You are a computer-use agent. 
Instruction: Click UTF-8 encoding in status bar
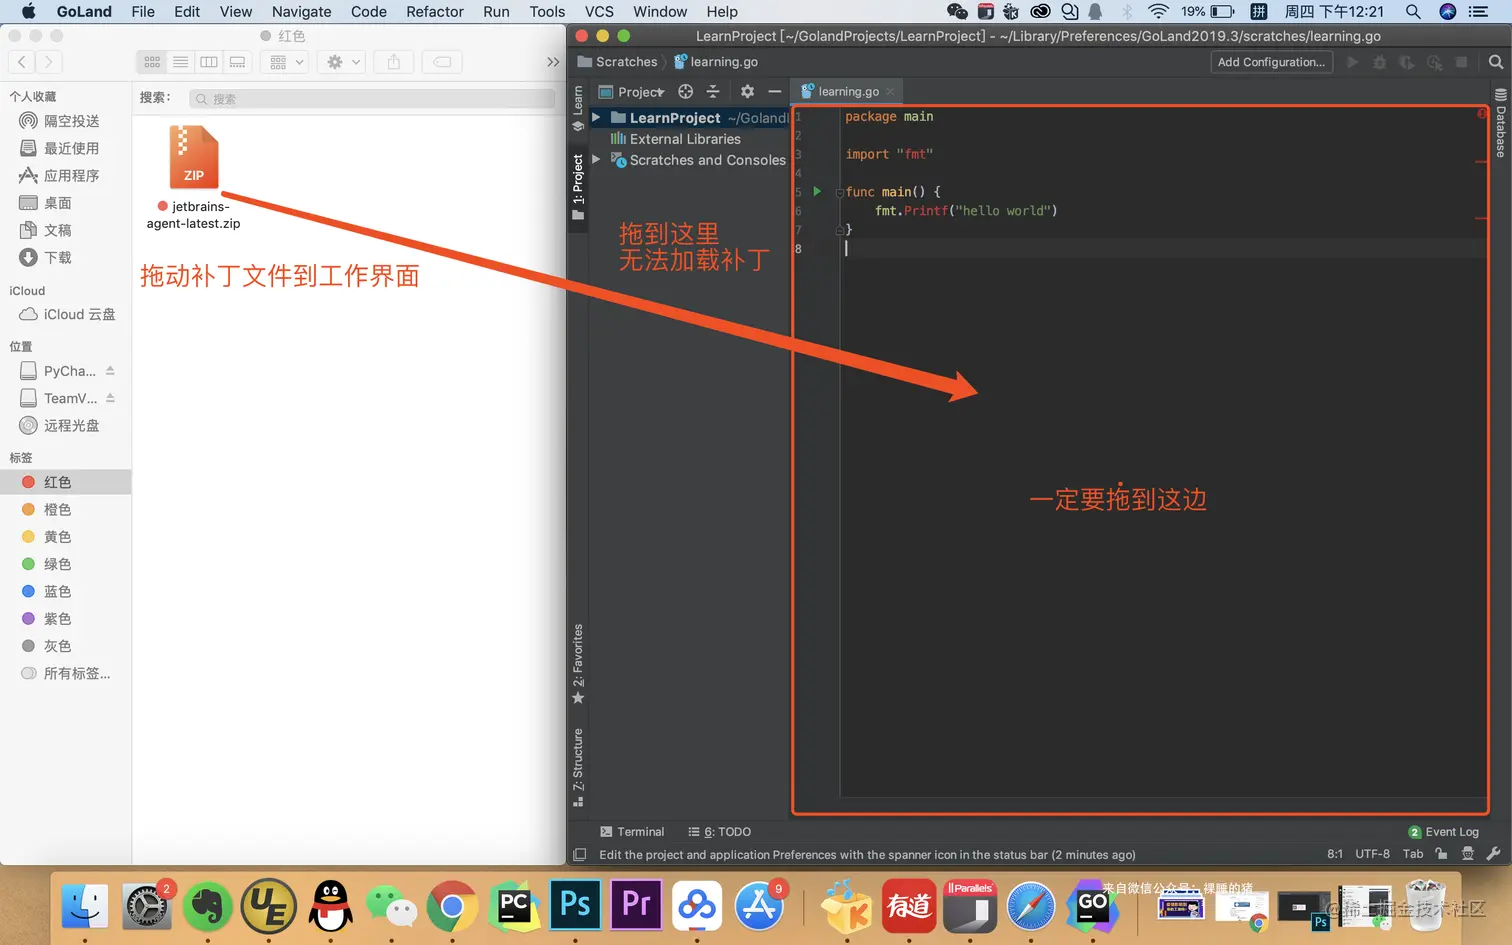point(1372,854)
